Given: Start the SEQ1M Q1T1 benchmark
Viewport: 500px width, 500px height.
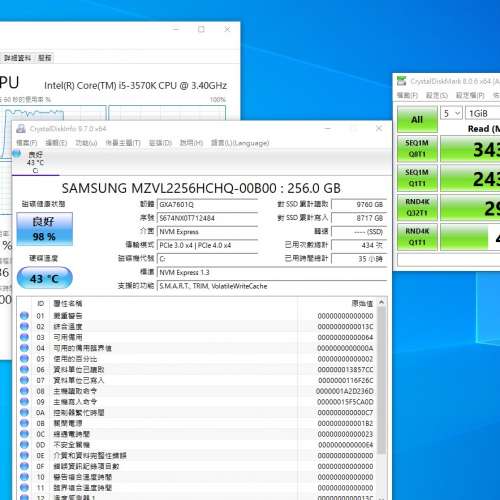Looking at the screenshot, I should point(417,178).
